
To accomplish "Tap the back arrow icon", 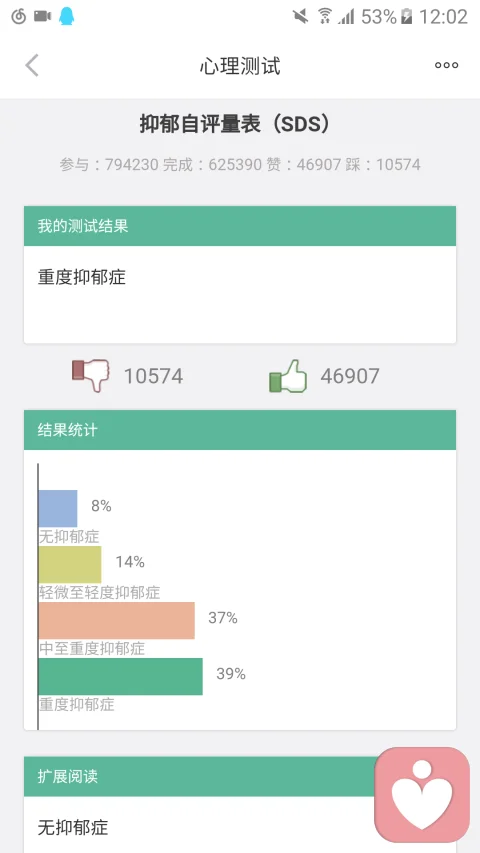I will [x=32, y=65].
